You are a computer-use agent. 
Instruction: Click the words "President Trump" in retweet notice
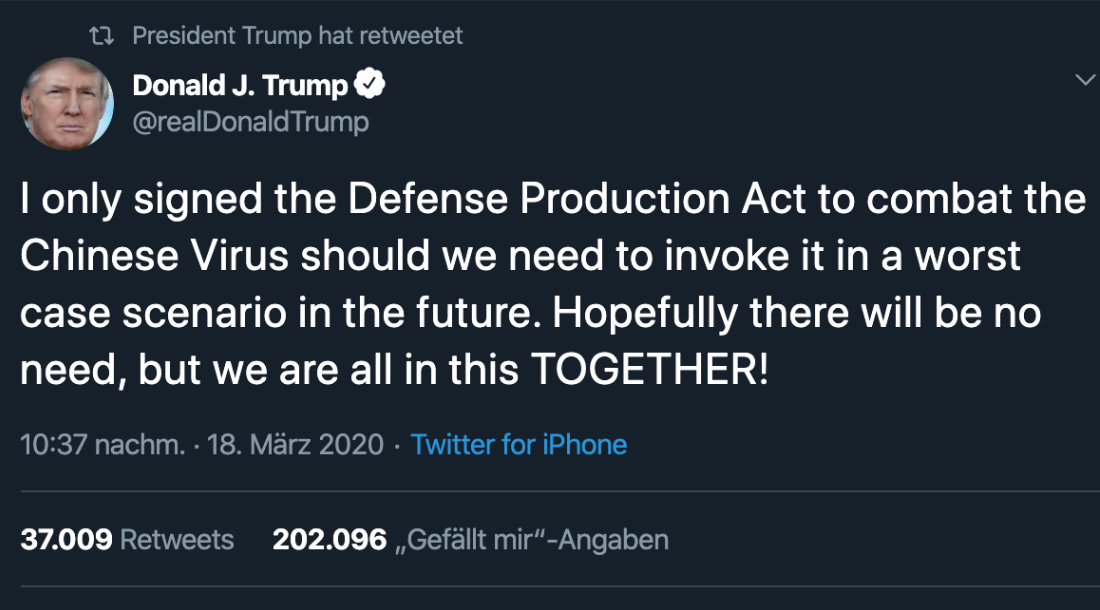coord(221,37)
